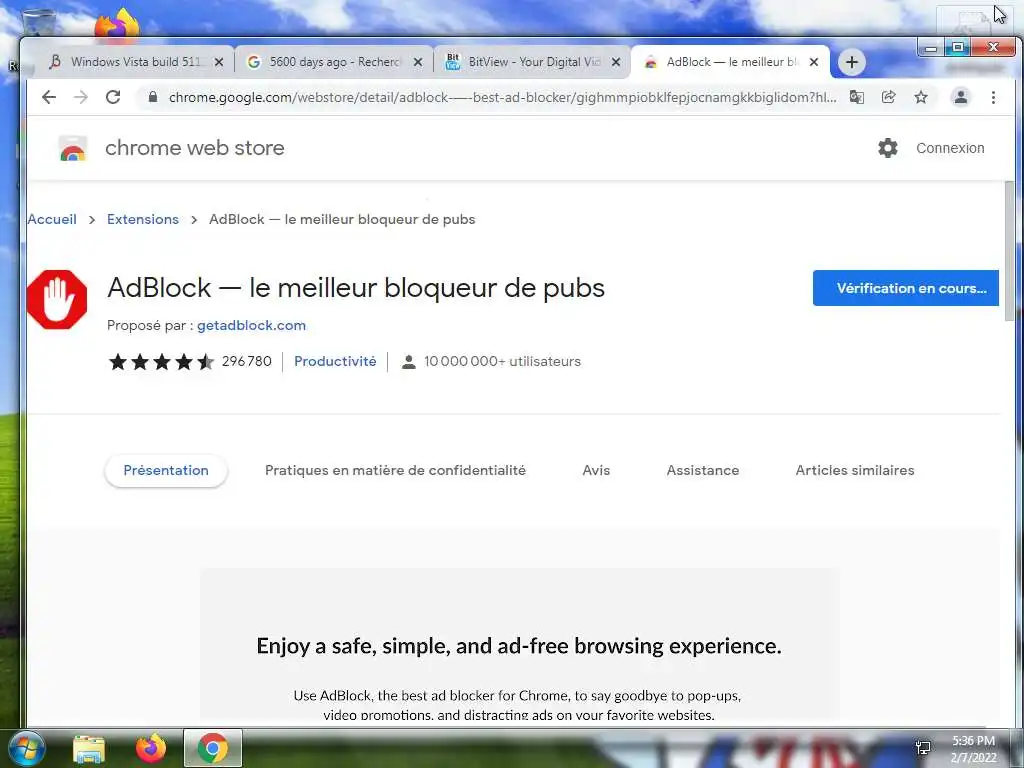Open Chrome three-dot menu
Screen dimensions: 1024x768
pos(993,97)
